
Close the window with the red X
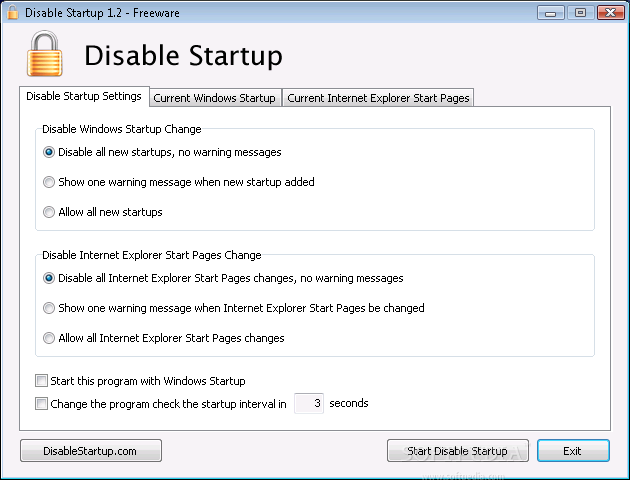(610, 12)
